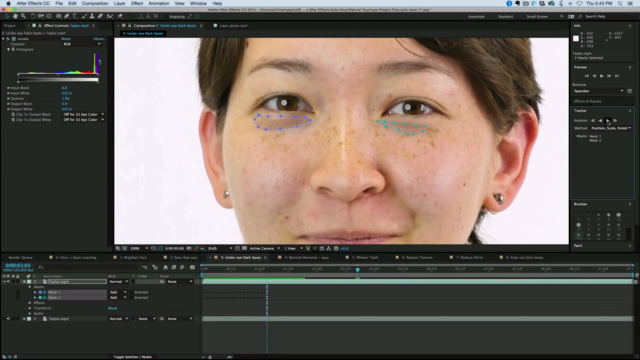This screenshot has width=640, height=360.
Task: Collapse the Levels effect twirl arrow
Action: [x=3, y=39]
